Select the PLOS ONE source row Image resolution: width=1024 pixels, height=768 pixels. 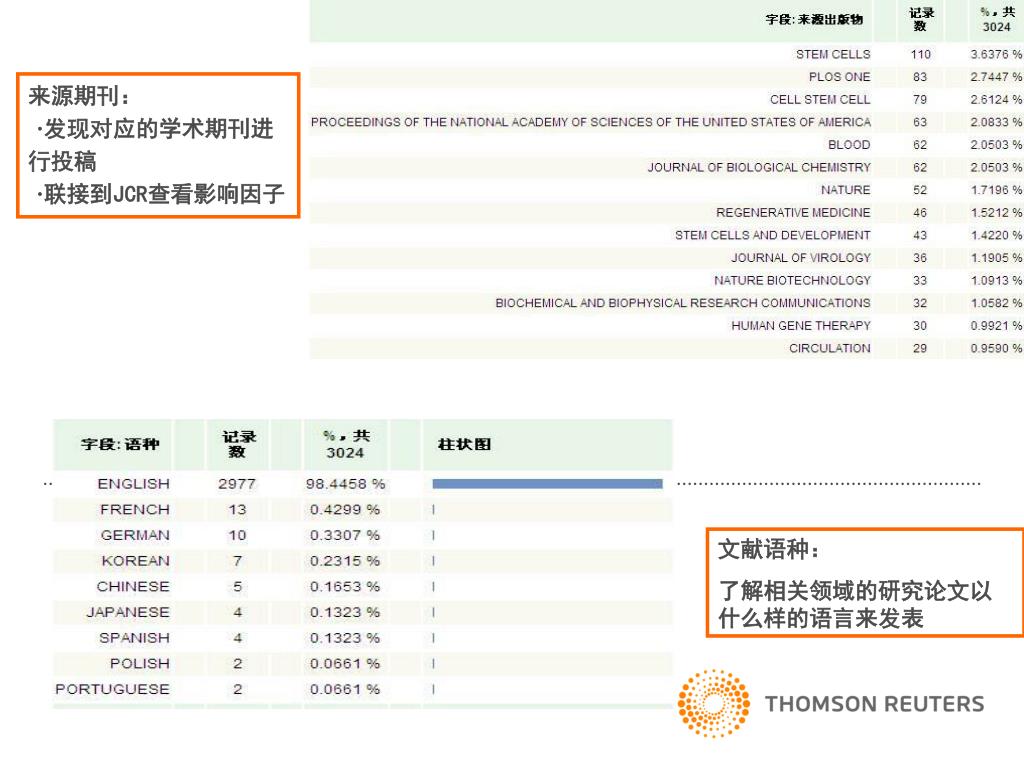pos(666,77)
